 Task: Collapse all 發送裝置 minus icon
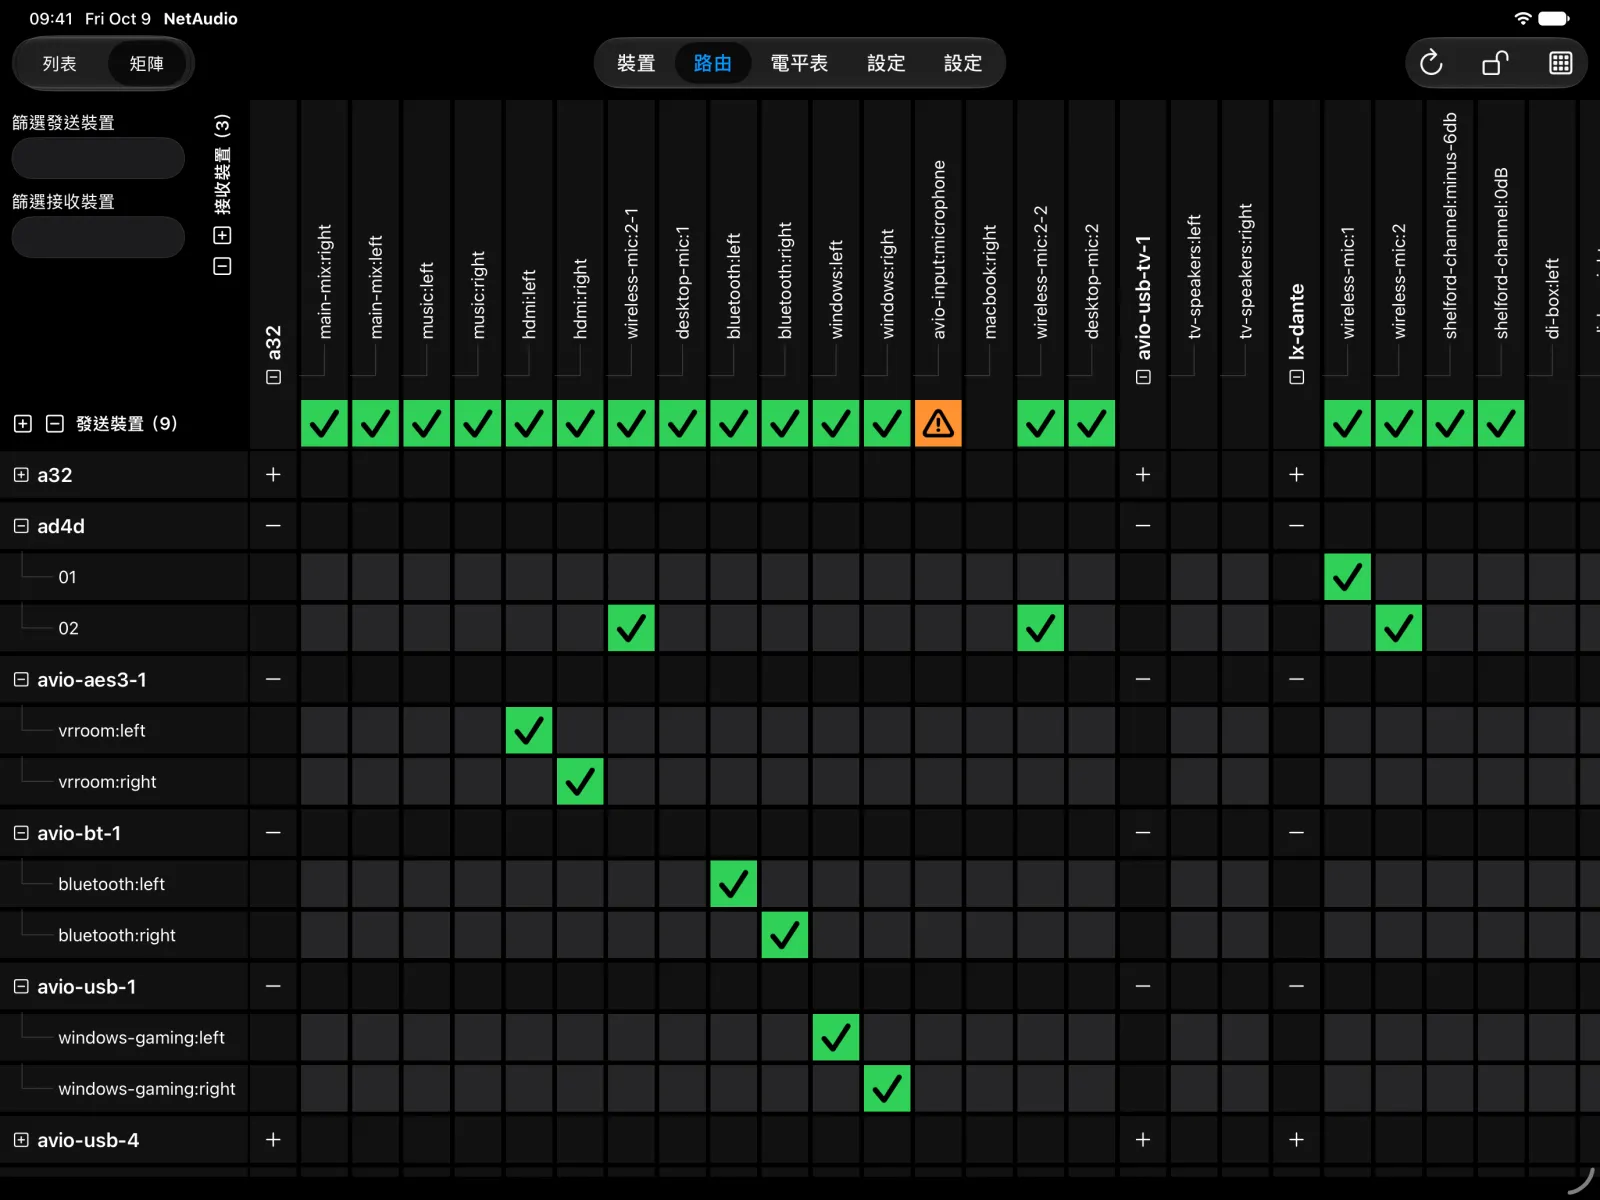pyautogui.click(x=55, y=424)
